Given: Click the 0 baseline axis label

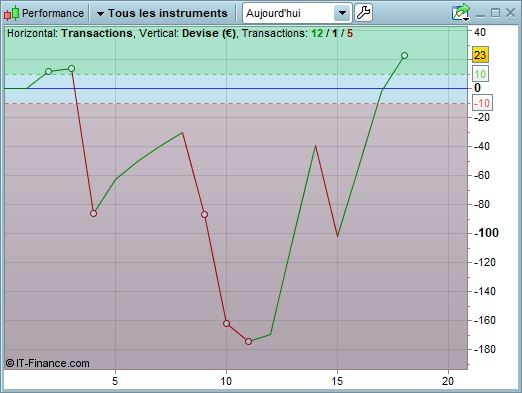Looking at the screenshot, I should point(477,88).
